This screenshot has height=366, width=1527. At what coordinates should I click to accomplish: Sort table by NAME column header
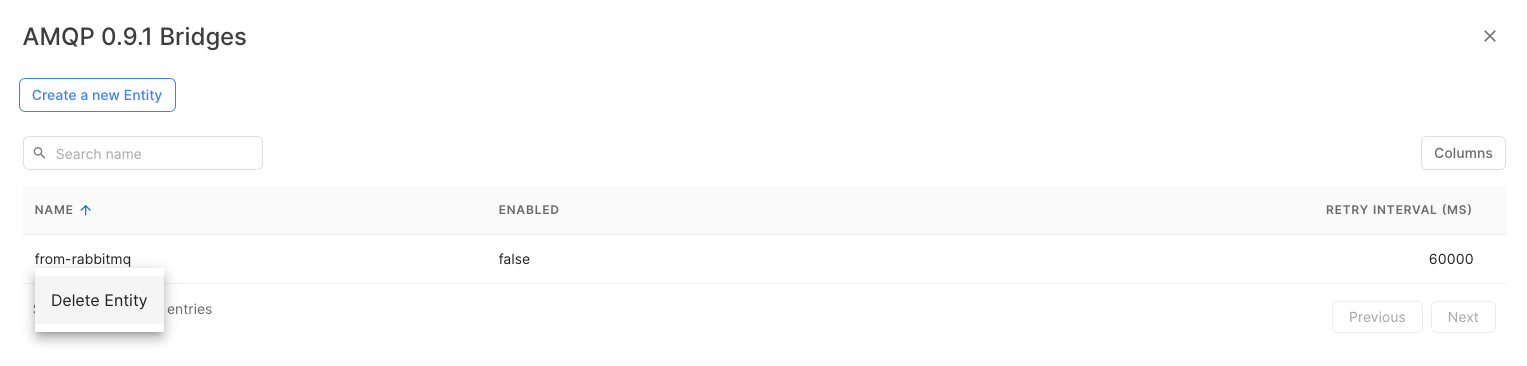(x=54, y=210)
